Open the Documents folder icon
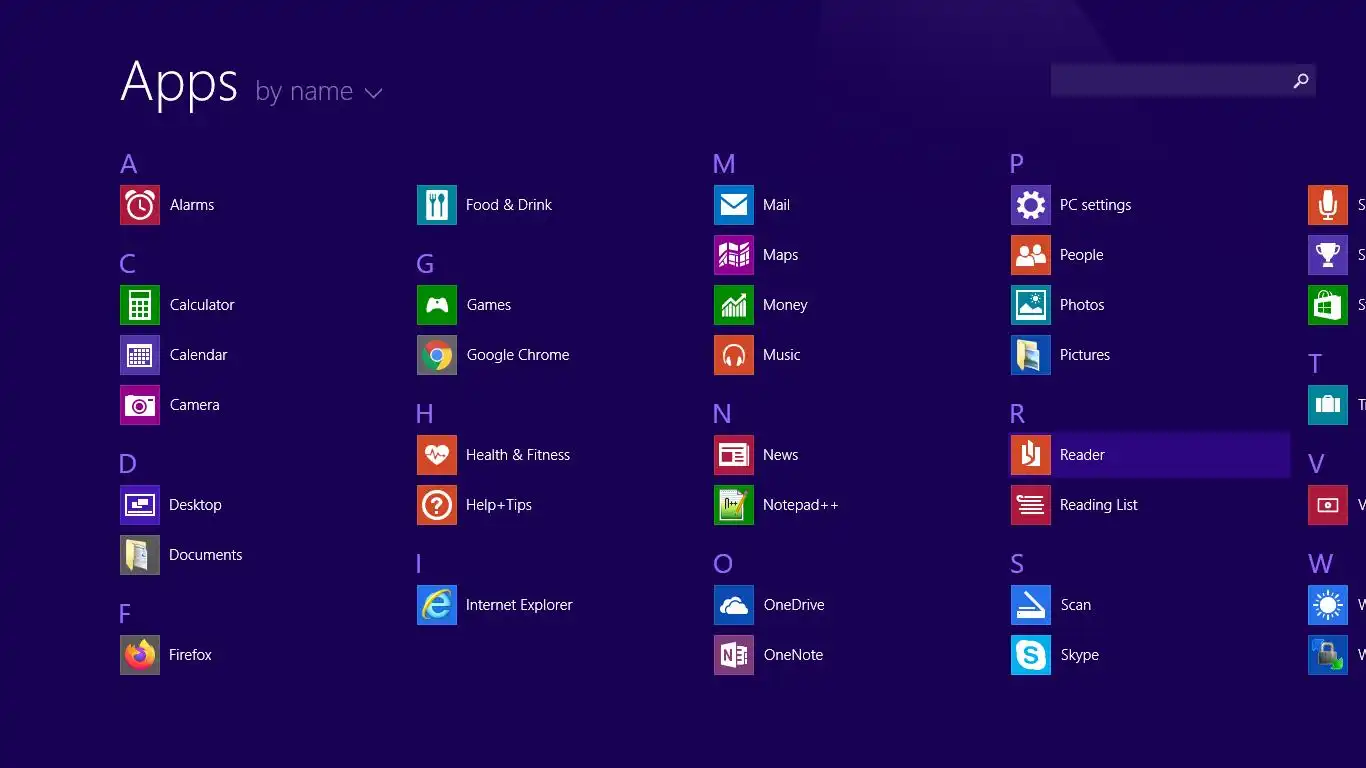 coord(140,555)
